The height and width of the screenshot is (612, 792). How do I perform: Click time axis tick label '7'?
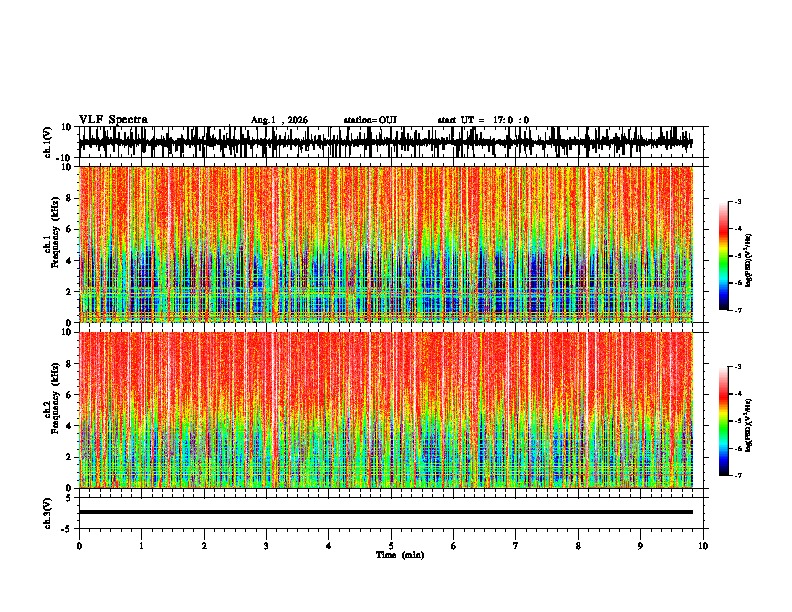pyautogui.click(x=516, y=546)
